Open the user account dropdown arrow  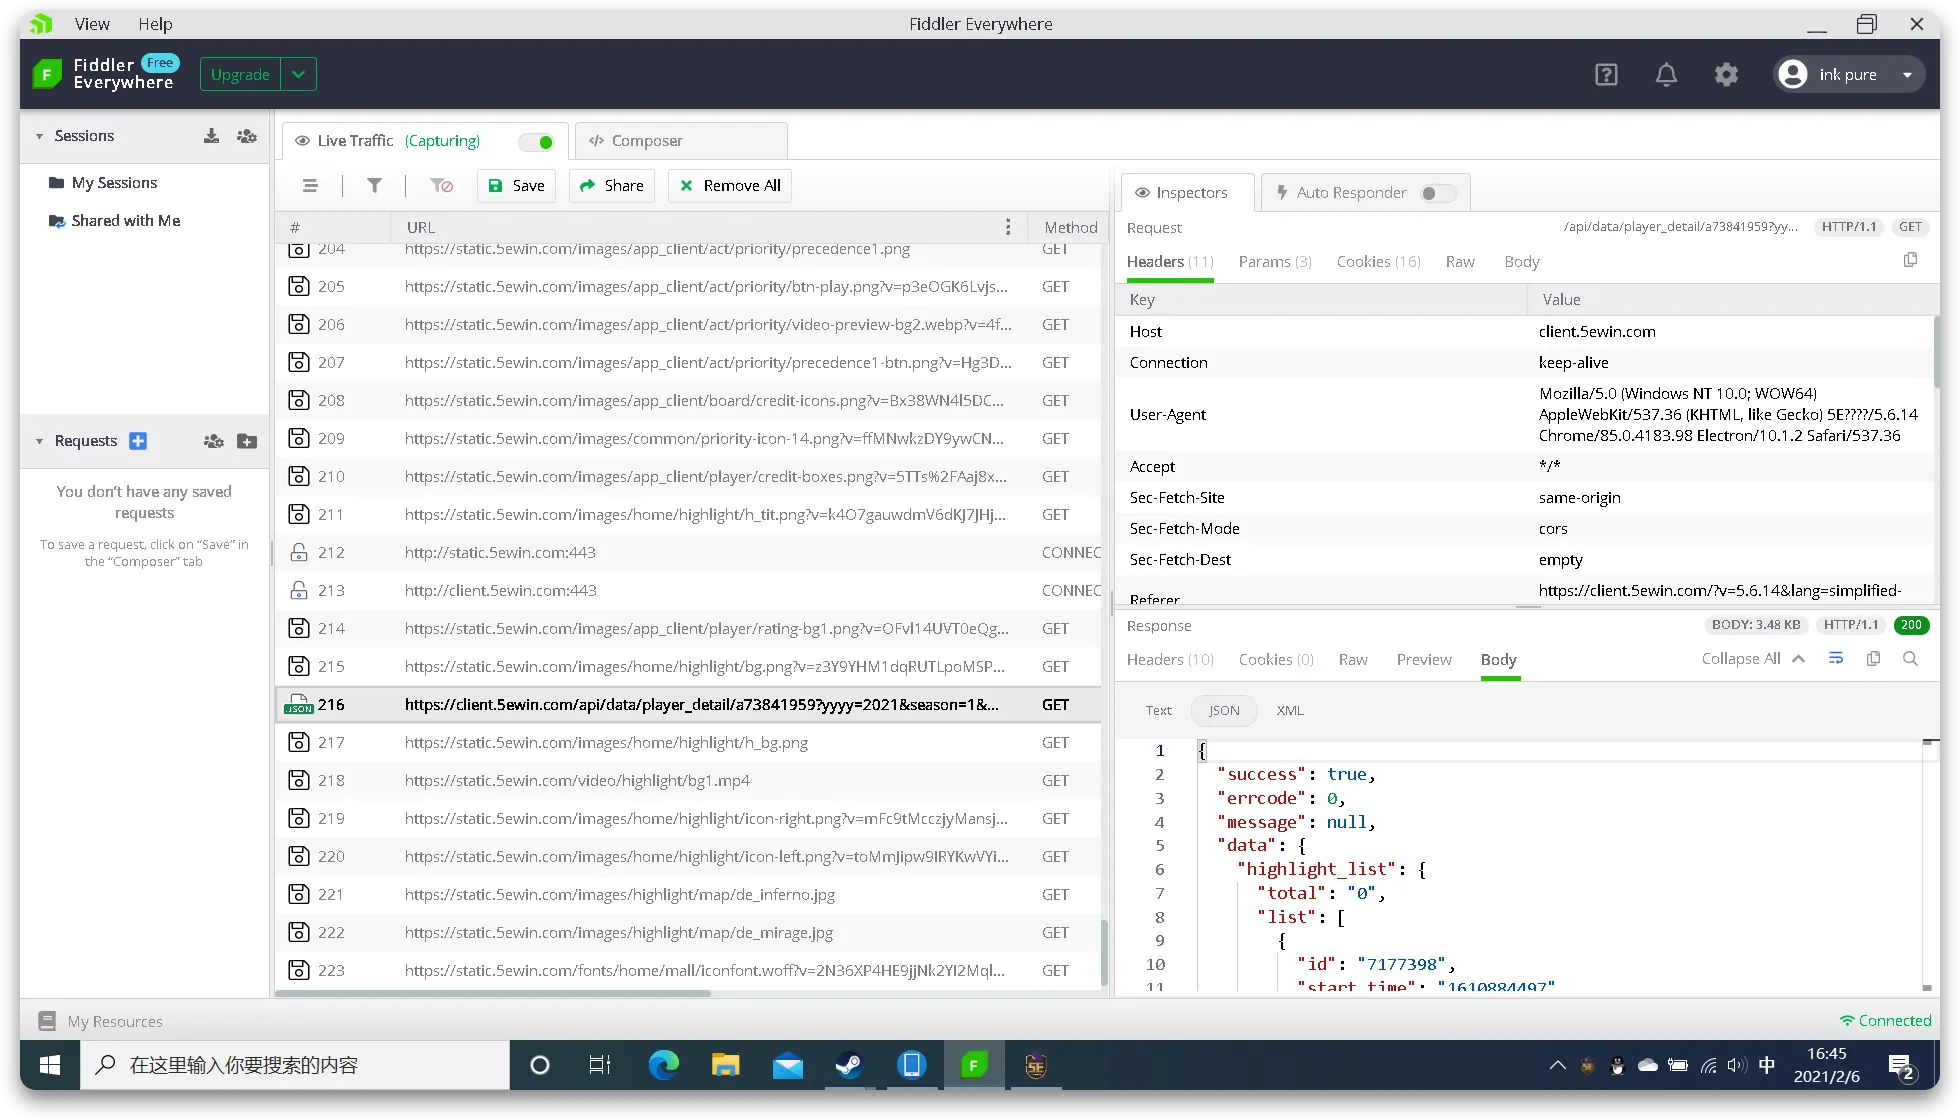click(1907, 75)
